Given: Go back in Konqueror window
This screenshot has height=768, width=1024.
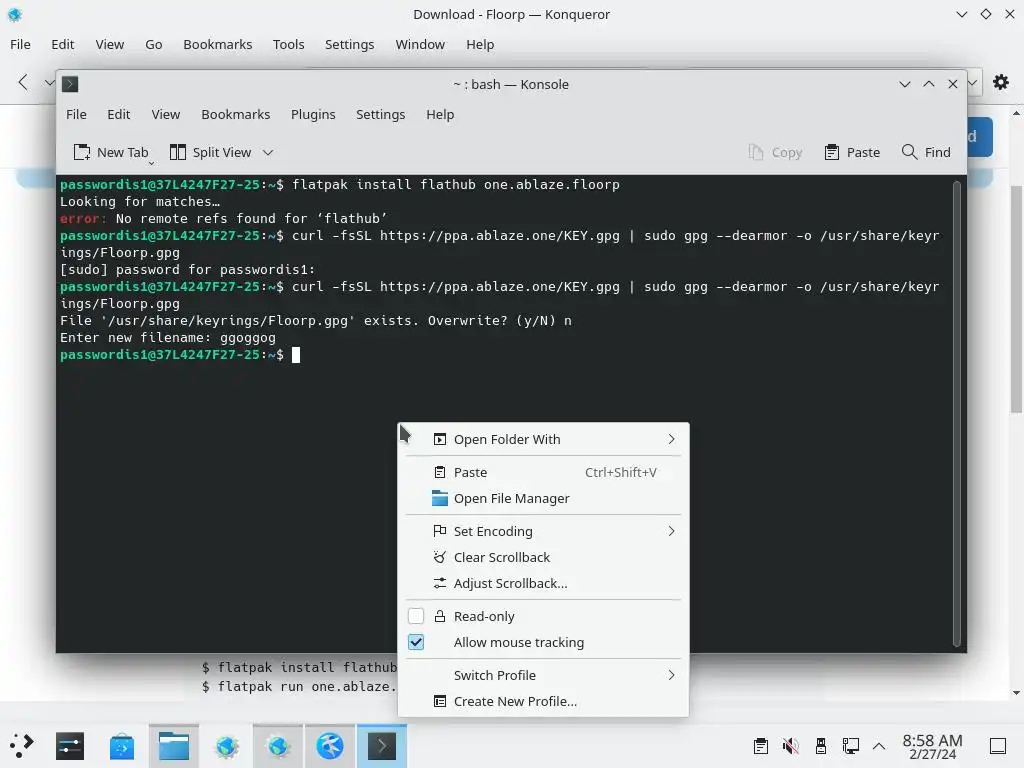Looking at the screenshot, I should (x=24, y=82).
